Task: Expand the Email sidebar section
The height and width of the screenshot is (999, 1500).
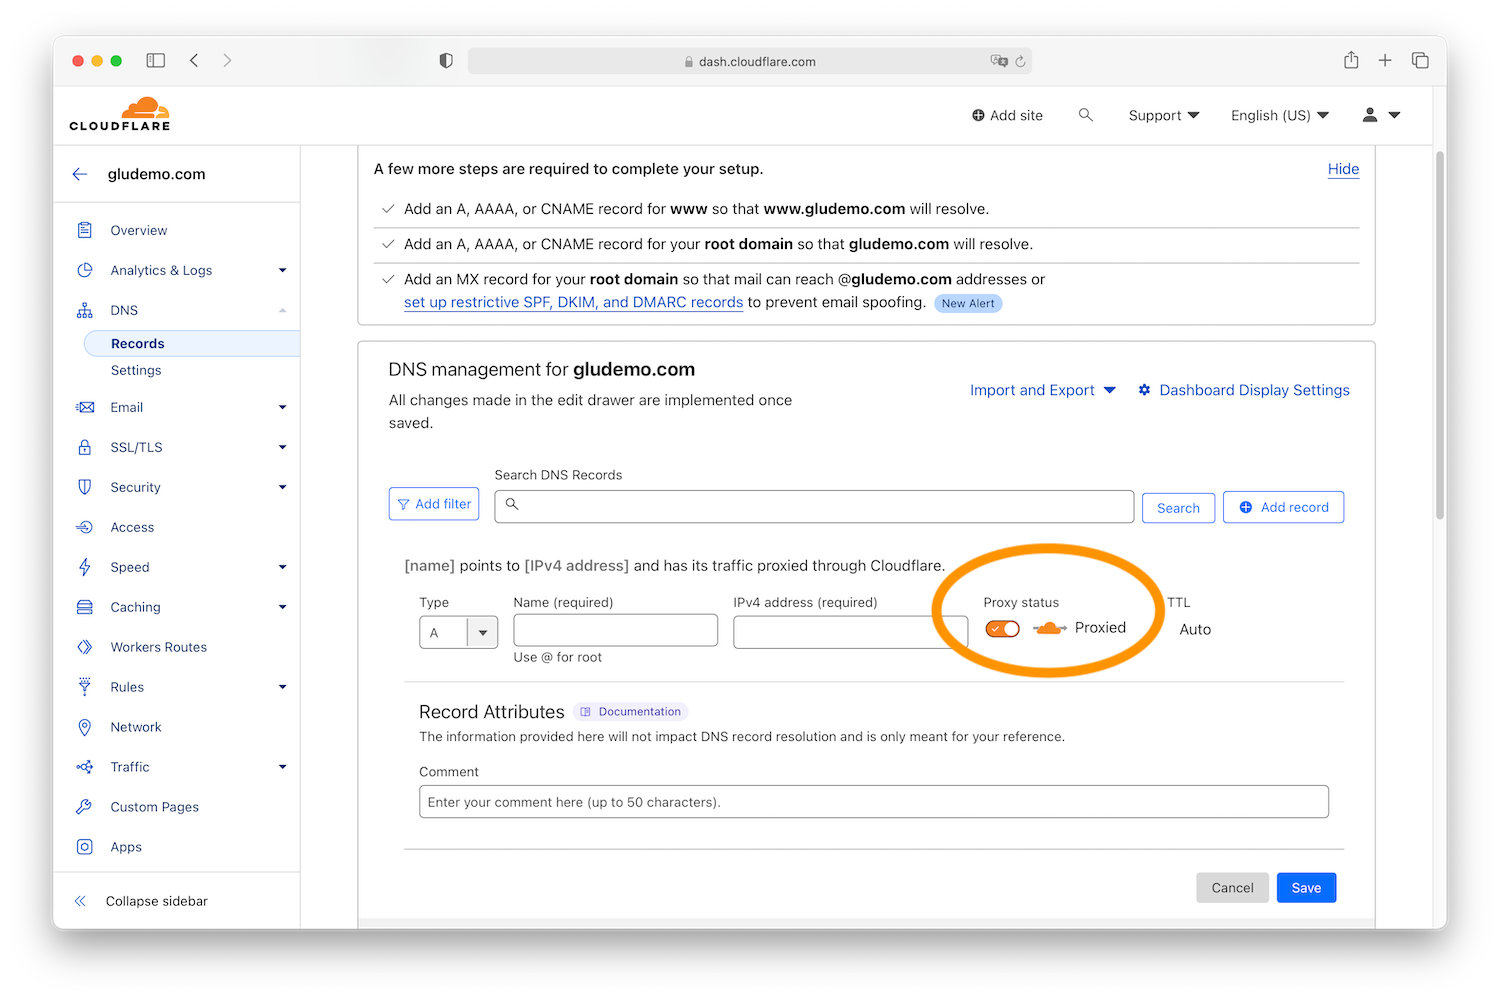Action: click(283, 407)
